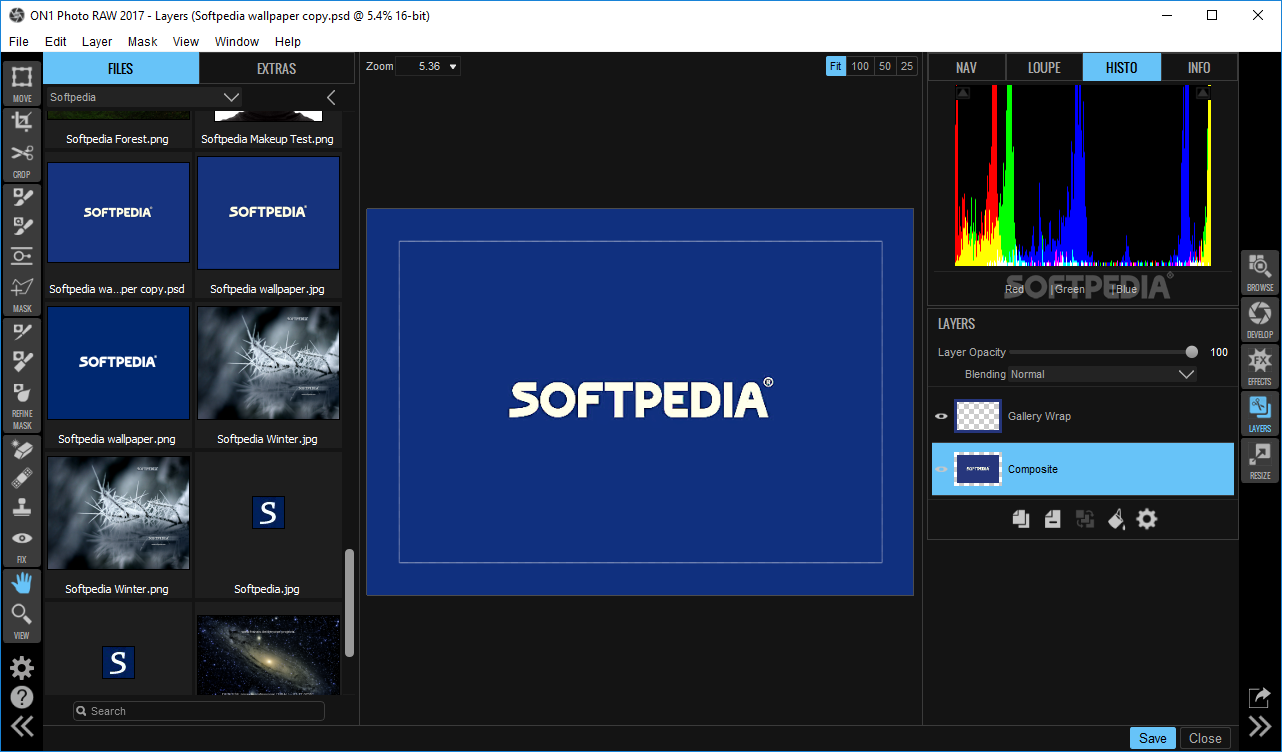Select the Blur Mask tool
Screen dimensions: 1282x752
[x=22, y=392]
